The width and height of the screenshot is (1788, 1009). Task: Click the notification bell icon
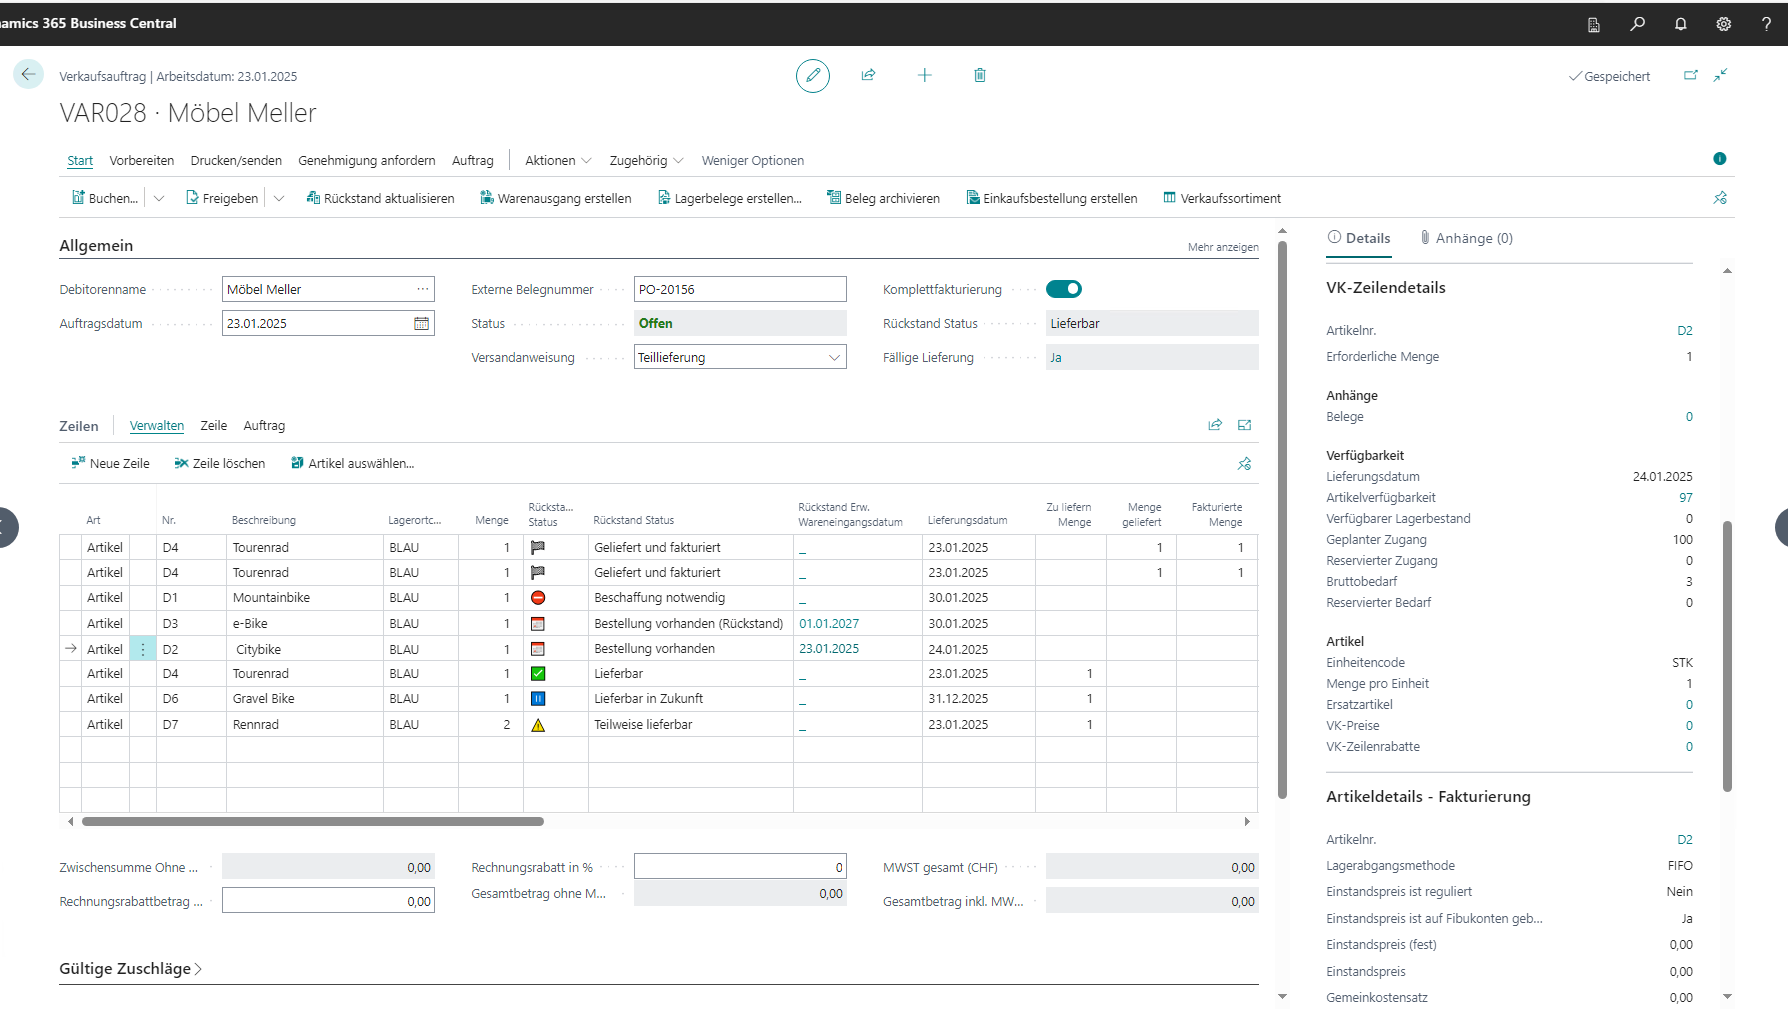tap(1680, 24)
